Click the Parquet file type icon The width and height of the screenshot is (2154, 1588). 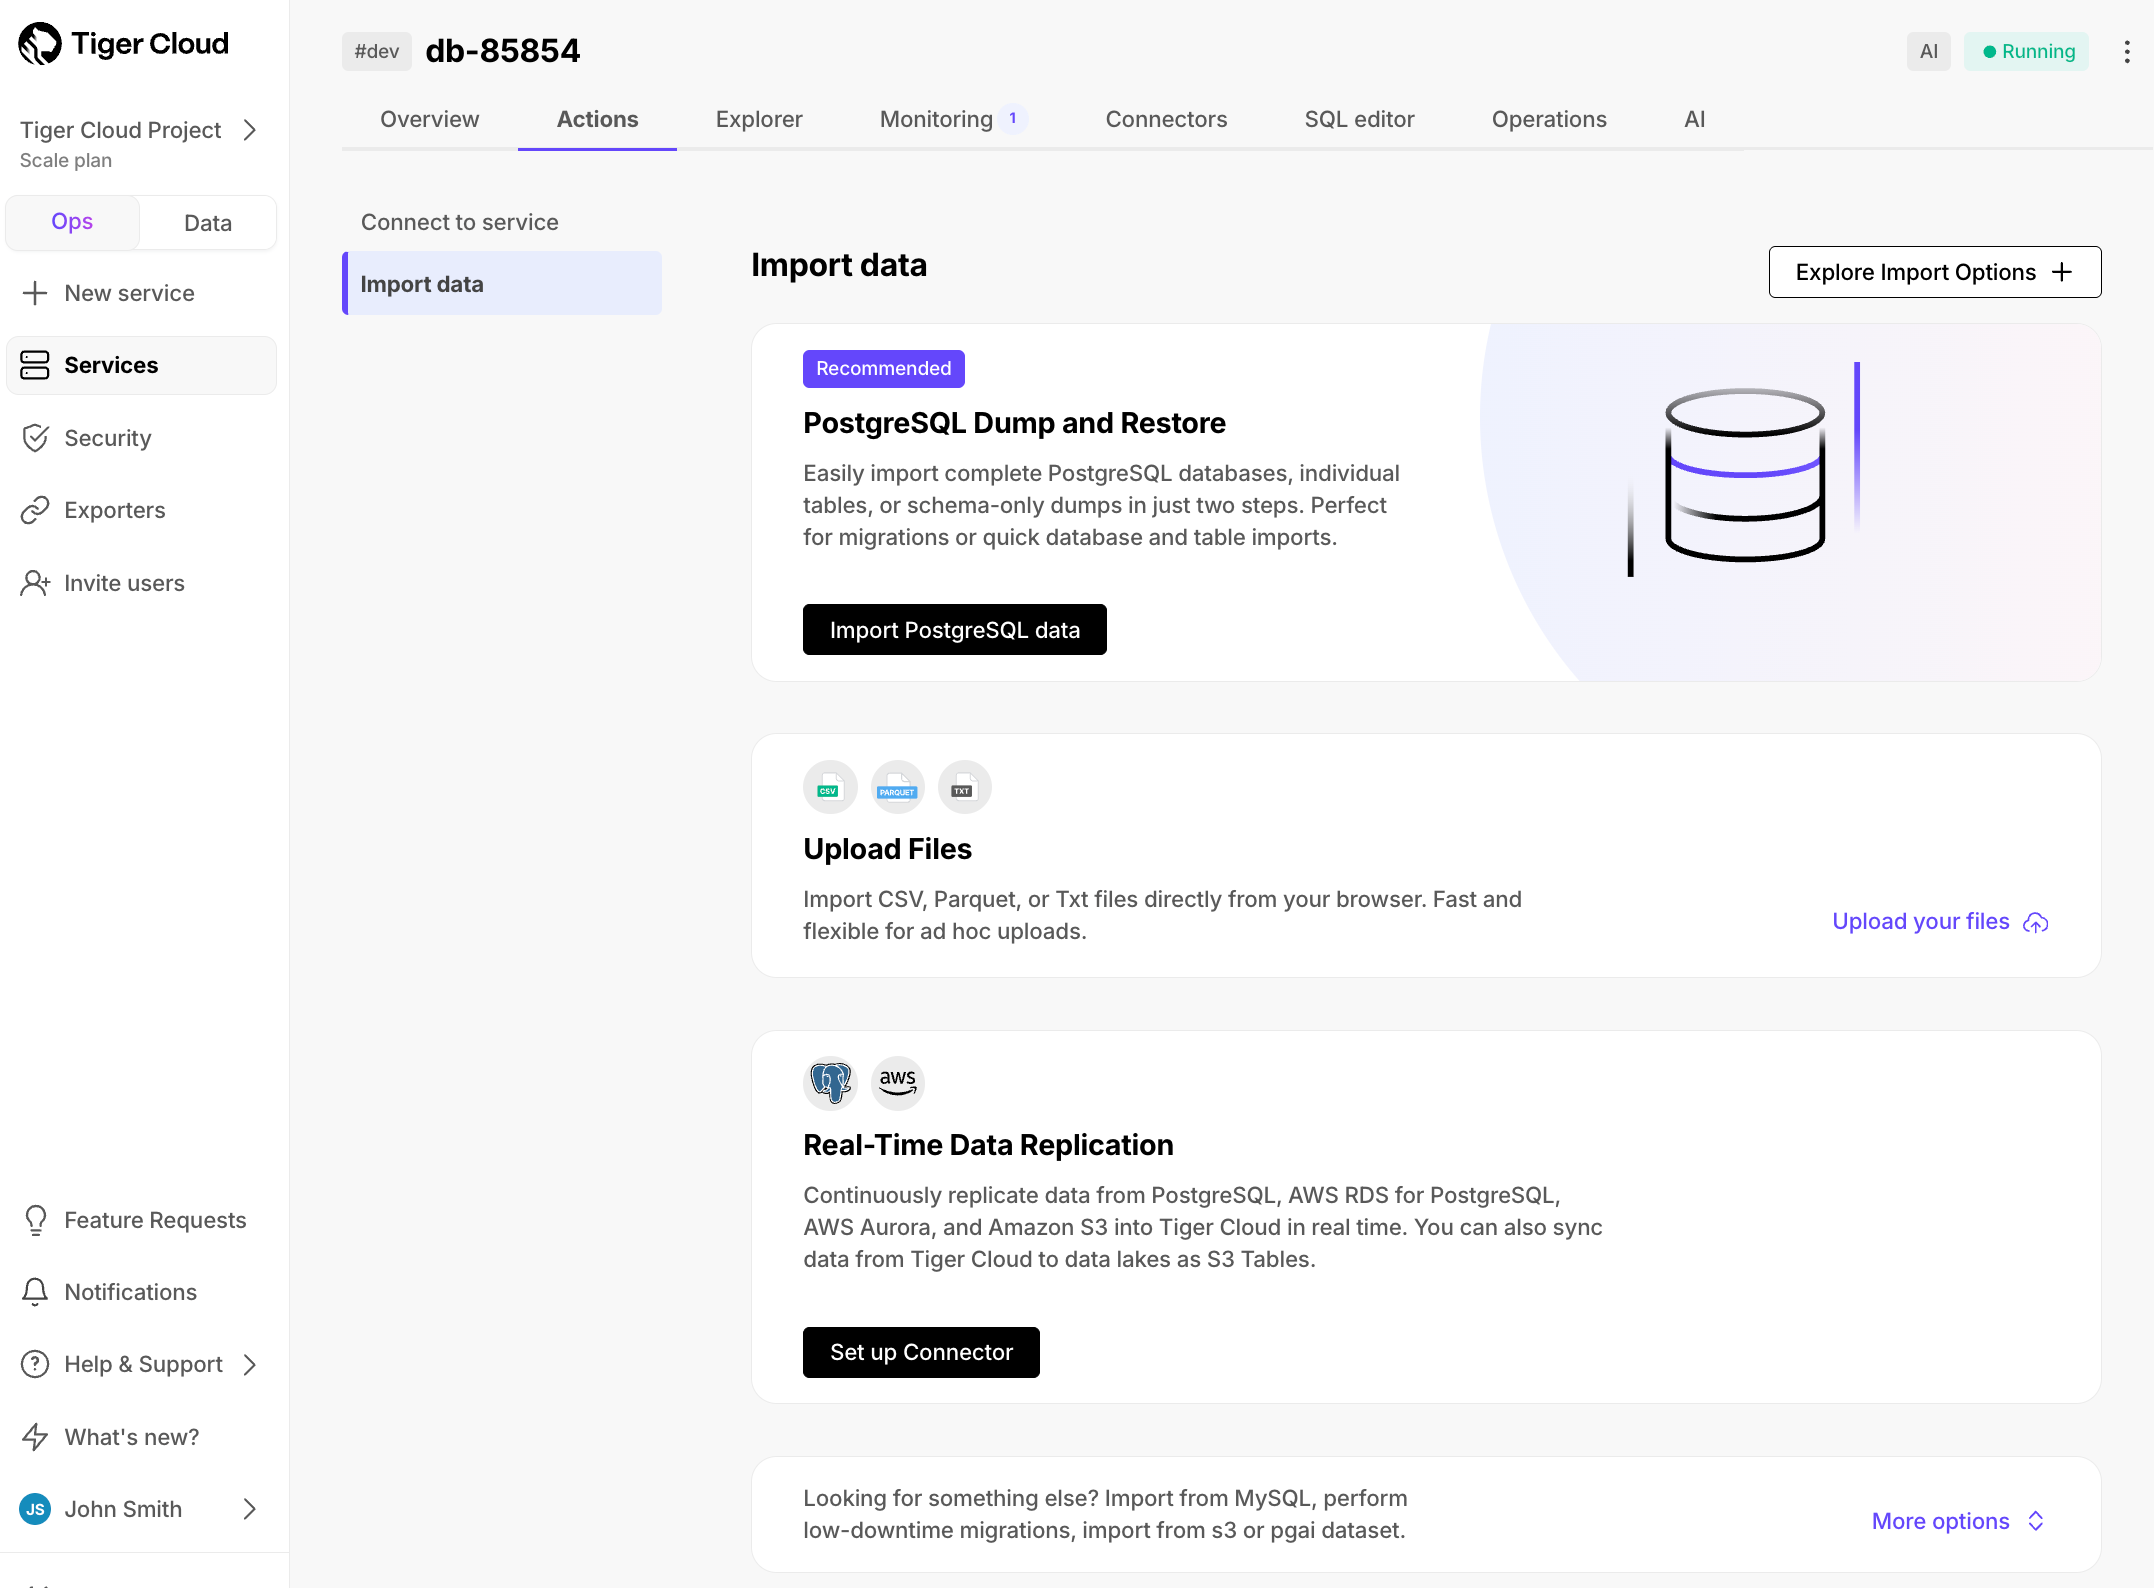897,787
